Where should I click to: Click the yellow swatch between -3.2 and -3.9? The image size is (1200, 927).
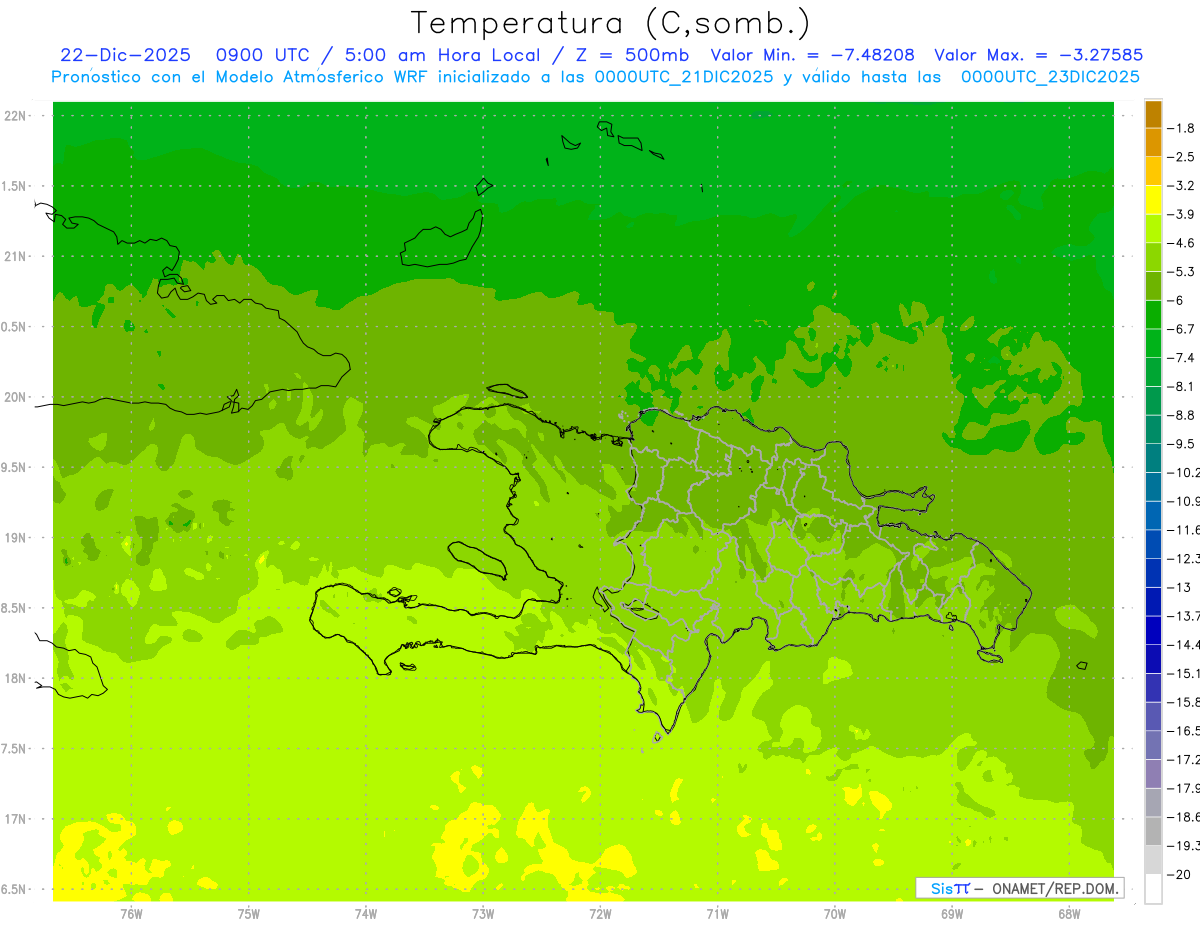pyautogui.click(x=1153, y=200)
